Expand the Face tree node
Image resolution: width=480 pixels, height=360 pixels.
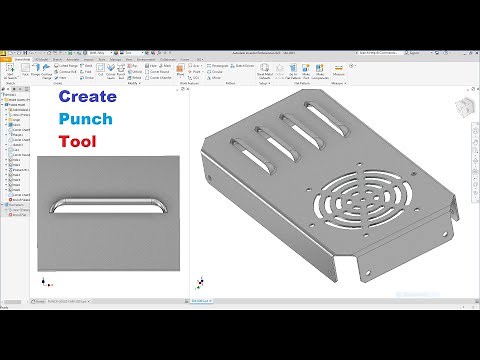tap(6, 125)
